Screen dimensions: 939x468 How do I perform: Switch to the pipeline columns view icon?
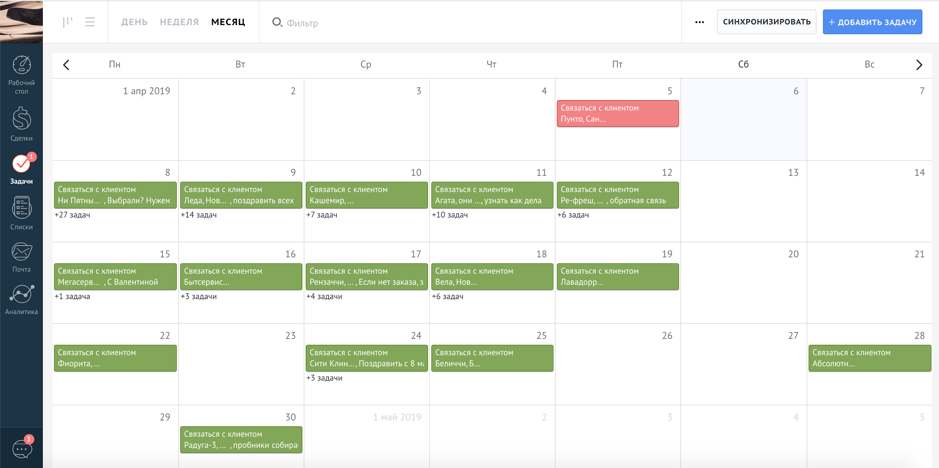pyautogui.click(x=68, y=22)
